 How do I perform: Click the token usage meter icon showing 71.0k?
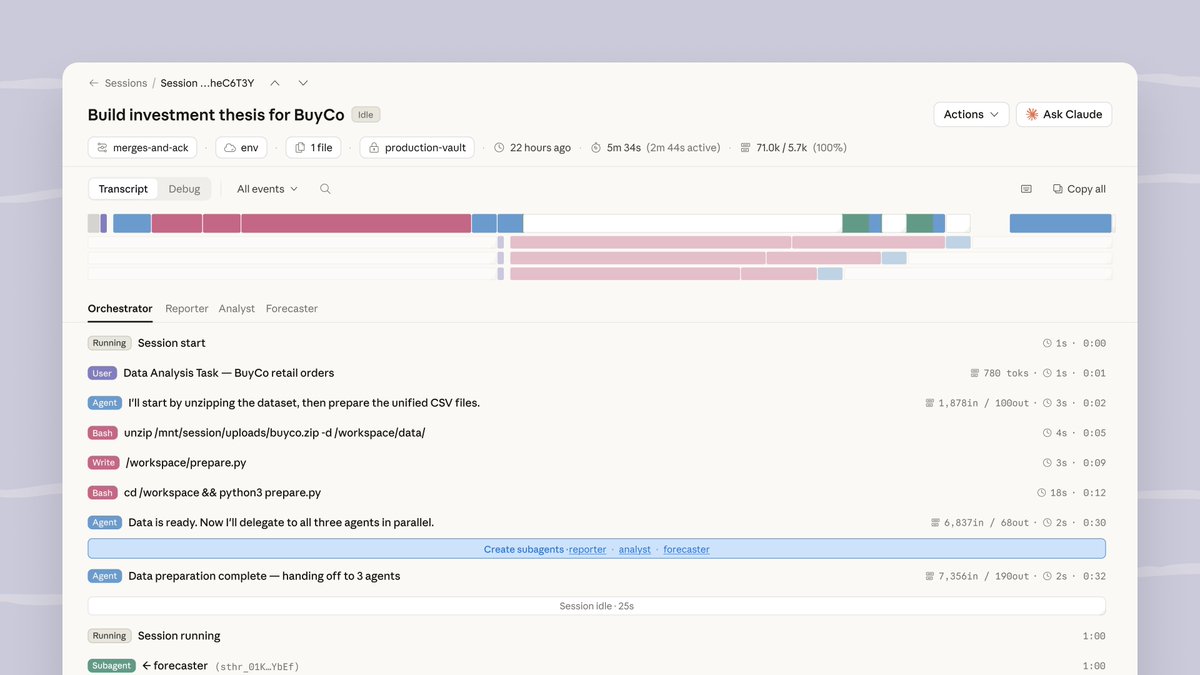(746, 147)
